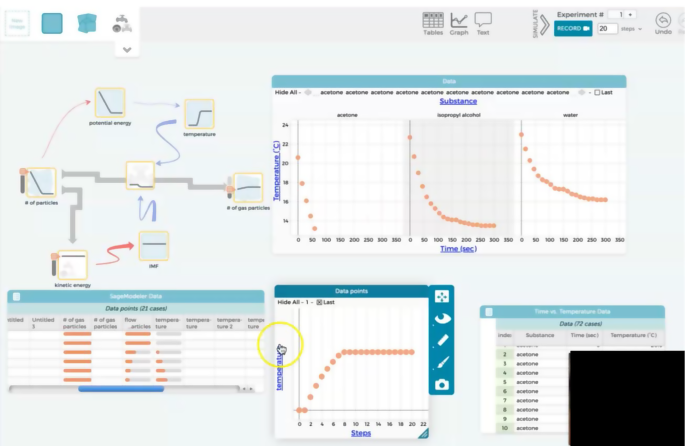Open the Time (sec) axis menu
685x446 pixels.
pyautogui.click(x=458, y=249)
